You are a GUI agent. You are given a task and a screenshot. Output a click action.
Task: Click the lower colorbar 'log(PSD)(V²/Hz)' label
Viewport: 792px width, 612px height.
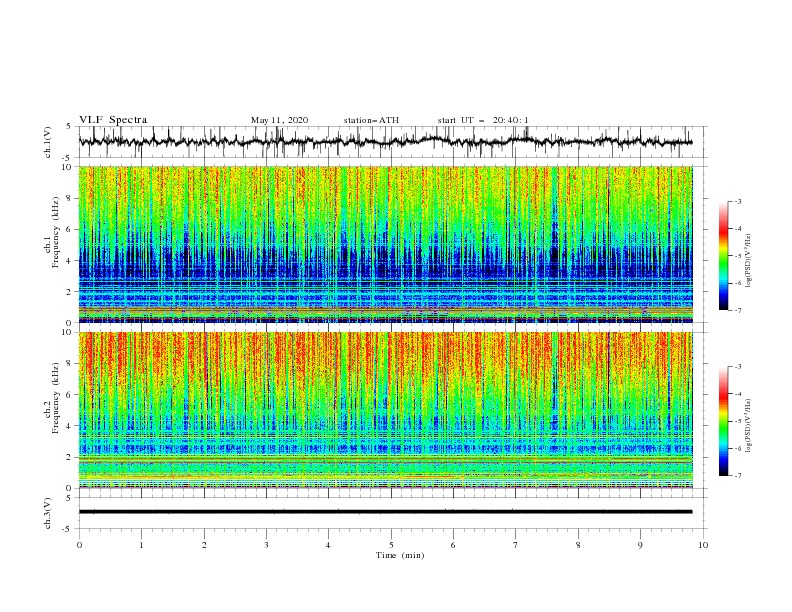coord(749,426)
